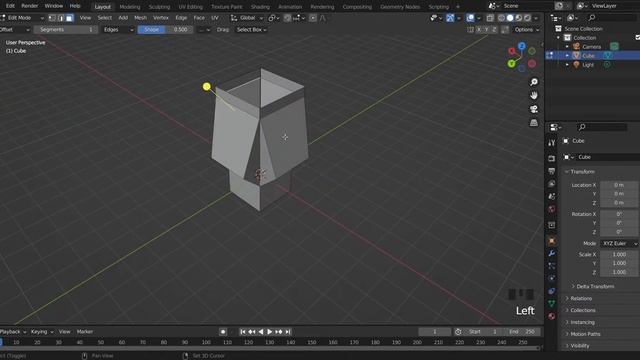The width and height of the screenshot is (640, 360).
Task: Open View Layer properties tab icon
Action: click(551, 183)
